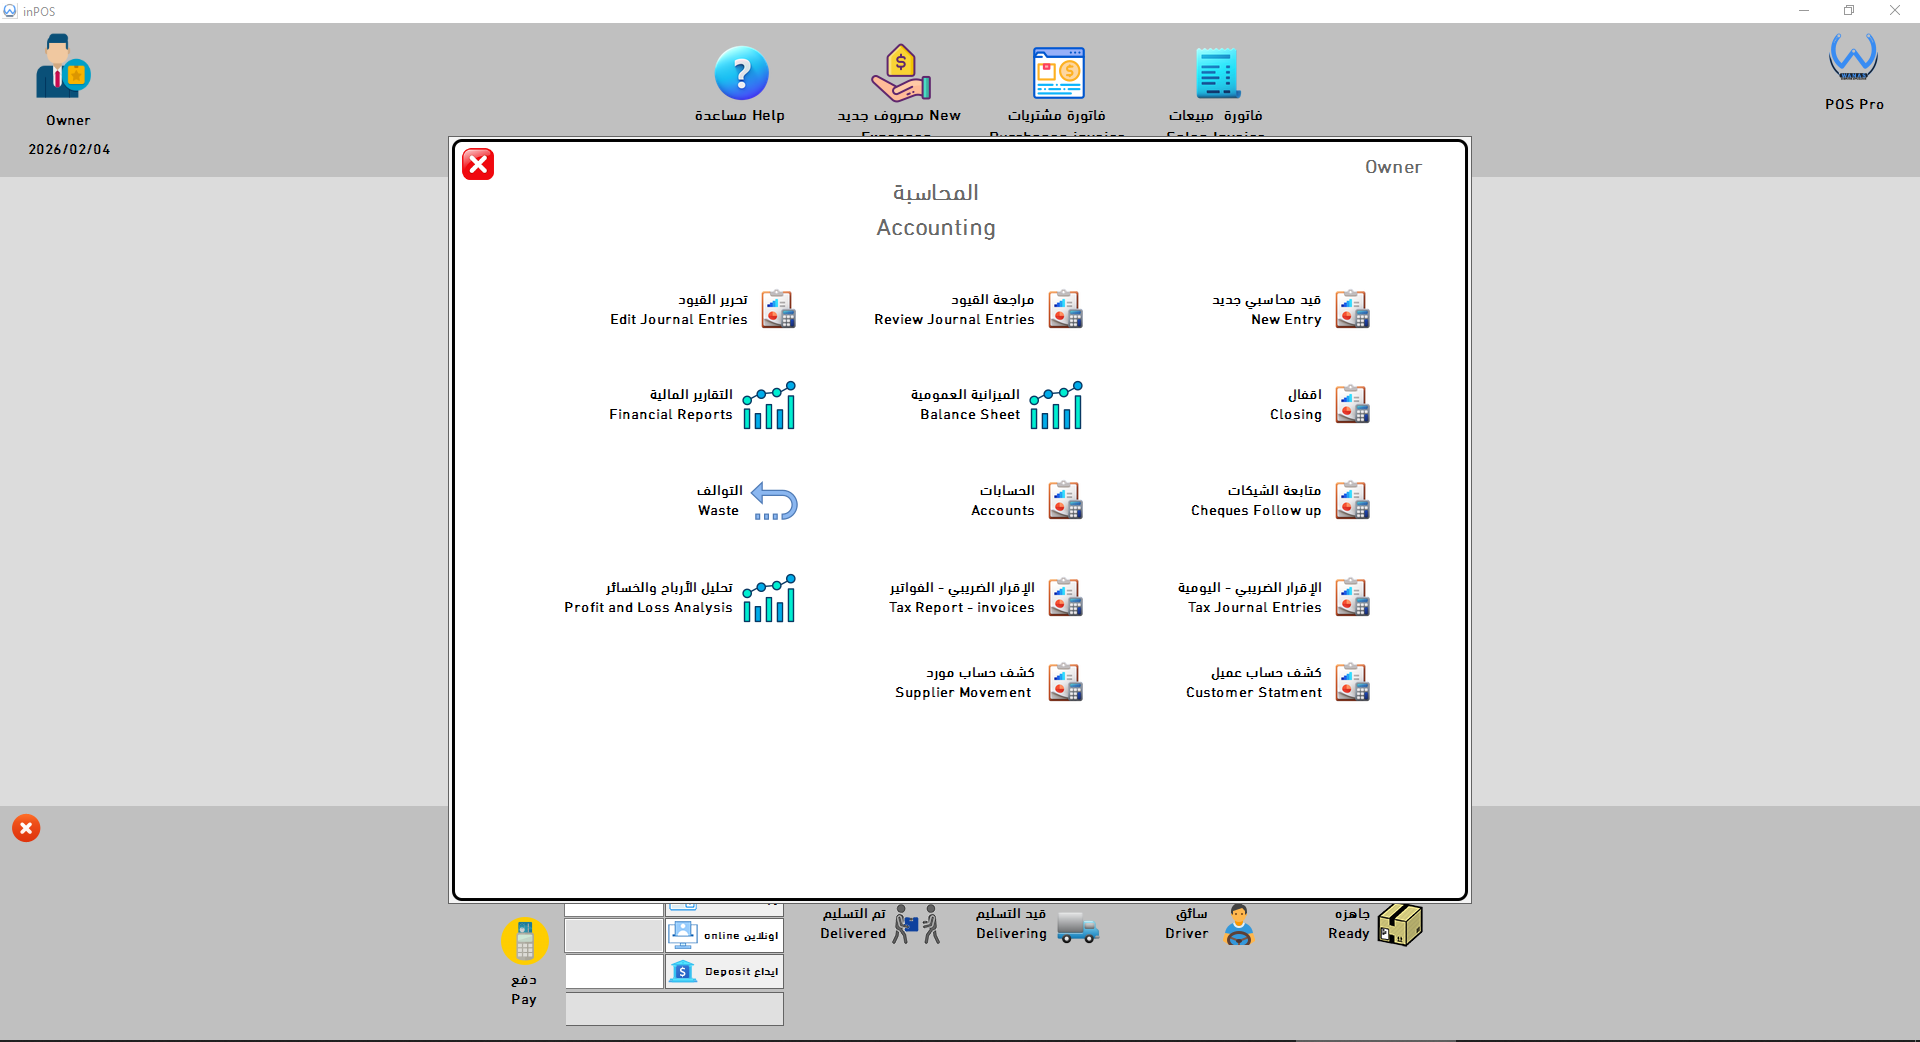Select Profit and Loss Analysis
Image resolution: width=1920 pixels, height=1042 pixels.
771,597
